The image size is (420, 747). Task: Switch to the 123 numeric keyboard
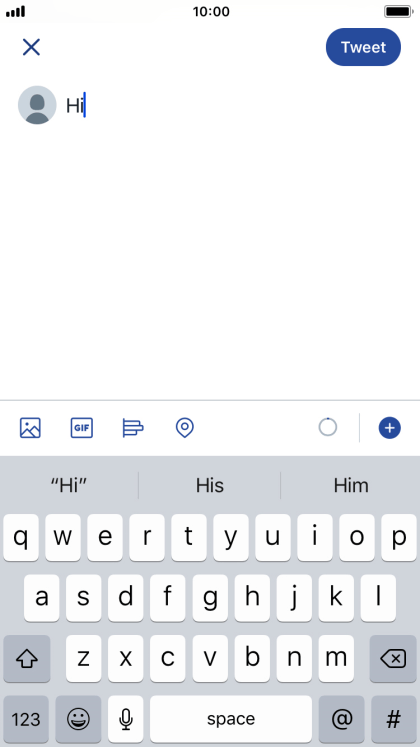26,718
